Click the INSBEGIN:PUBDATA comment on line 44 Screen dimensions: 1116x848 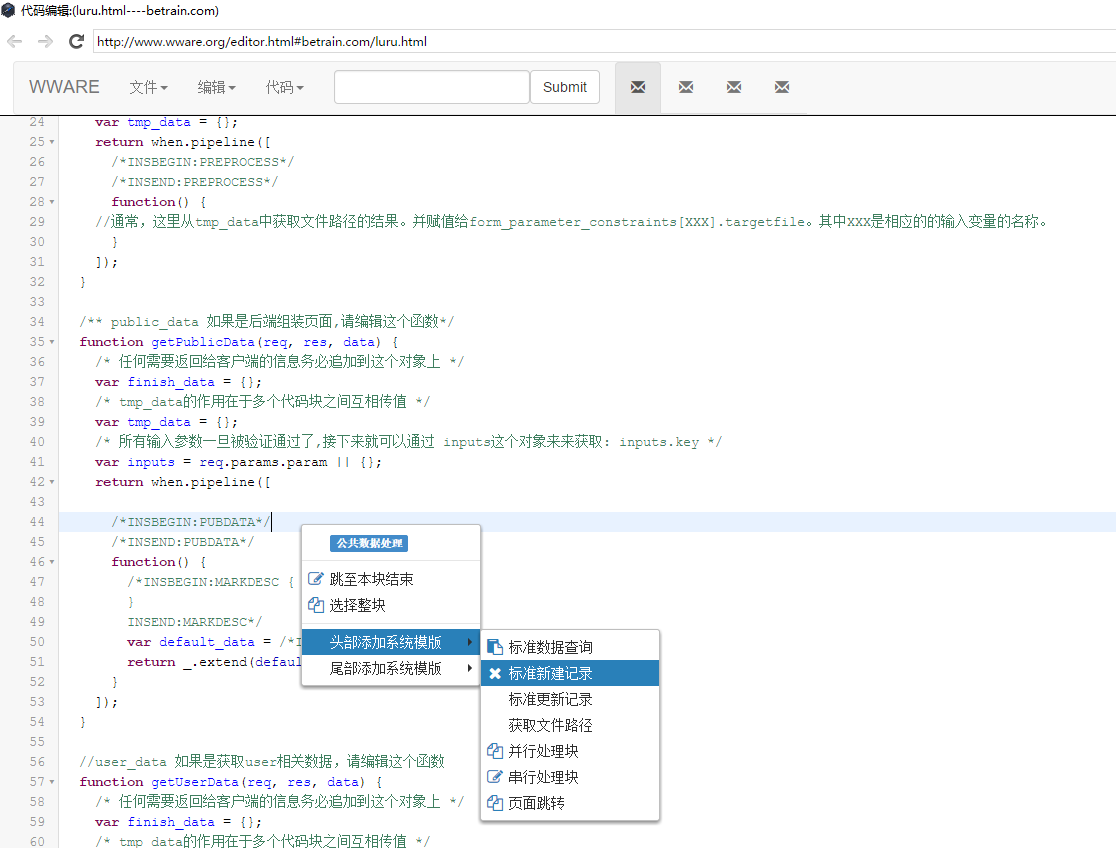tap(191, 522)
